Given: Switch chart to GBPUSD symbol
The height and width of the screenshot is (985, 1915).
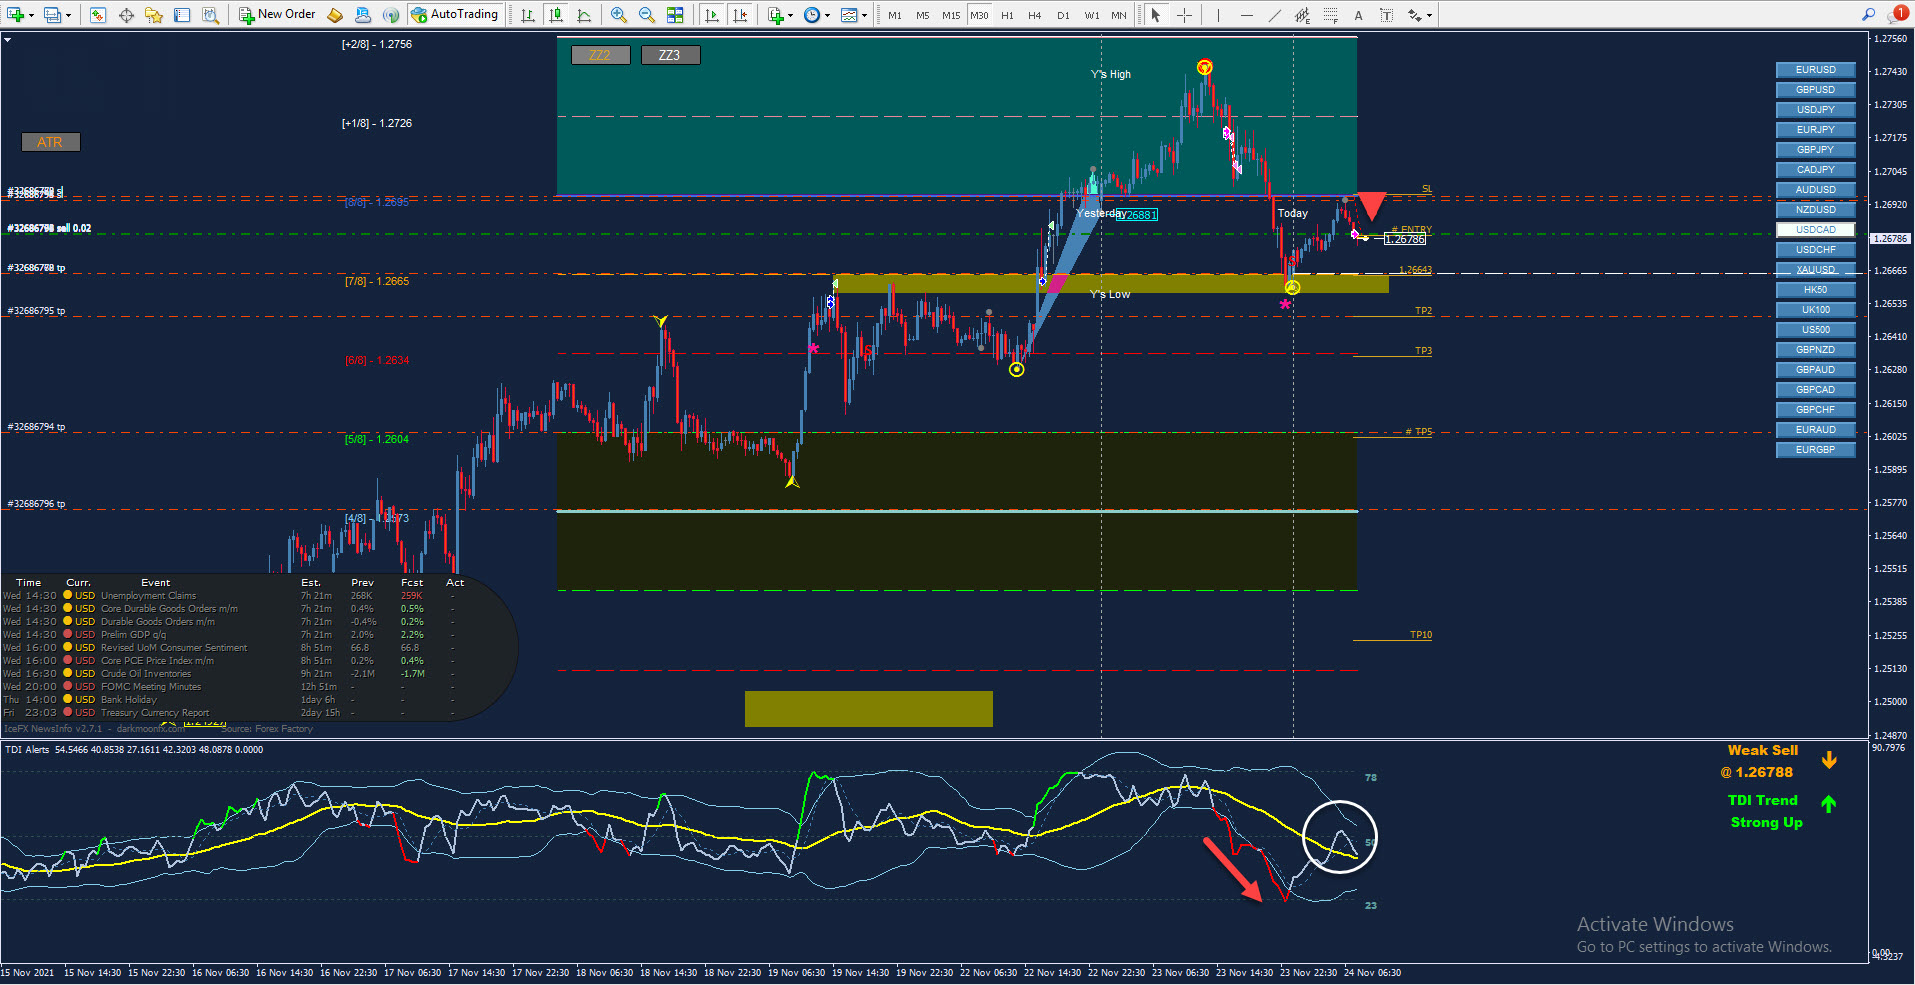Looking at the screenshot, I should [x=1815, y=90].
